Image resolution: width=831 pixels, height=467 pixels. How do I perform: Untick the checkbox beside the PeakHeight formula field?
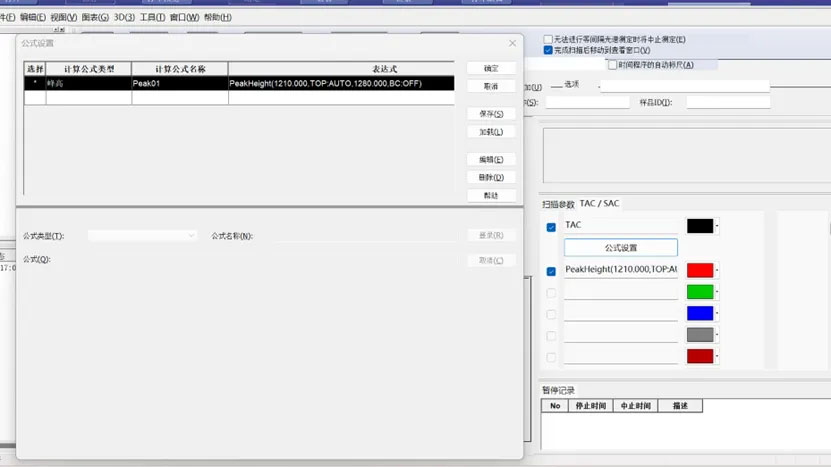551,271
